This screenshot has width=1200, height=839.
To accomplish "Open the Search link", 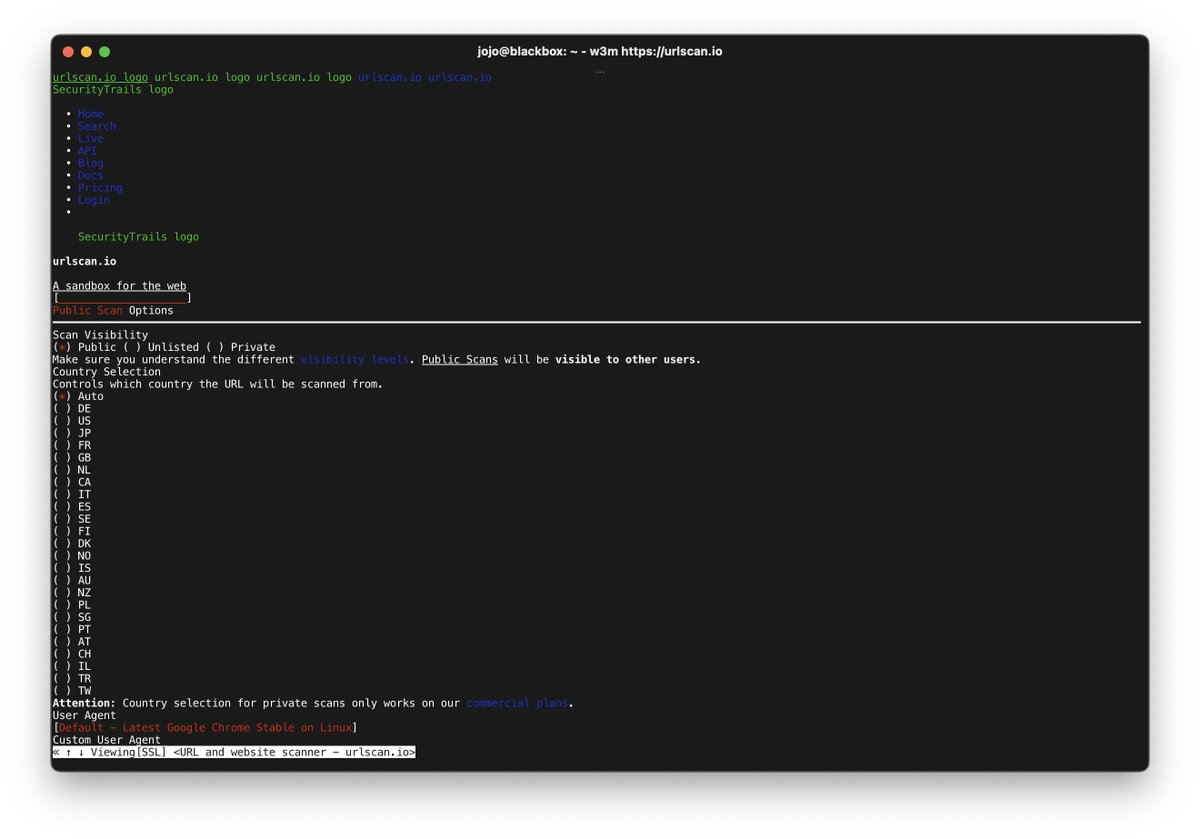I will coord(97,126).
